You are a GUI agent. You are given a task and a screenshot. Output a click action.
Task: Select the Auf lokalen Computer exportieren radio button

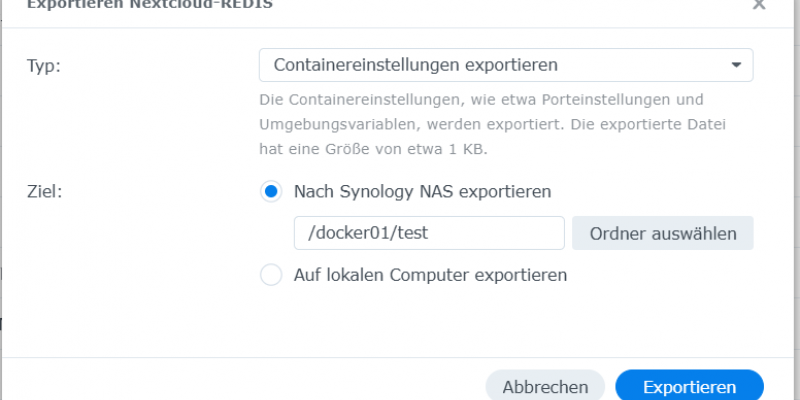[271, 274]
